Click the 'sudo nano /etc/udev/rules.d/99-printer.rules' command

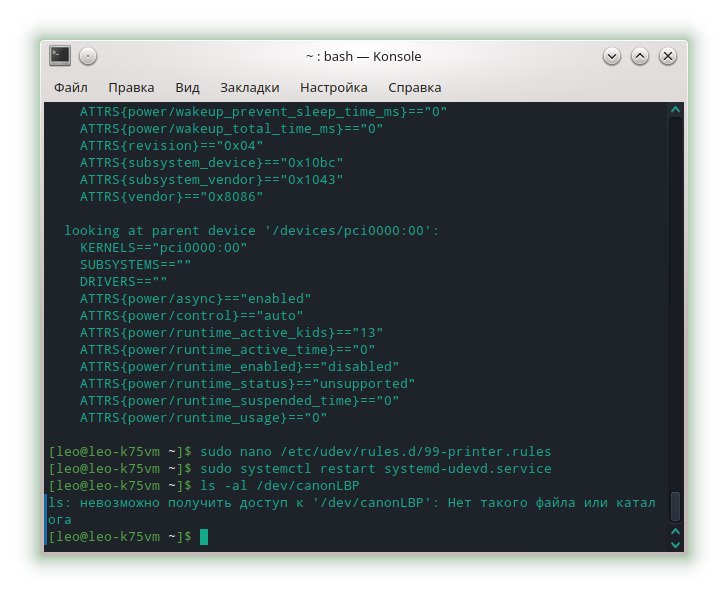point(376,452)
